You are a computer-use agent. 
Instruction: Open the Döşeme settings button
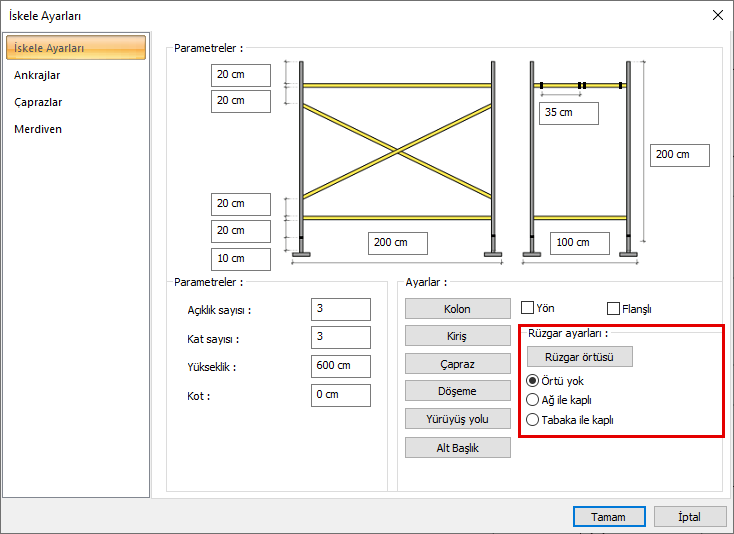pos(457,391)
